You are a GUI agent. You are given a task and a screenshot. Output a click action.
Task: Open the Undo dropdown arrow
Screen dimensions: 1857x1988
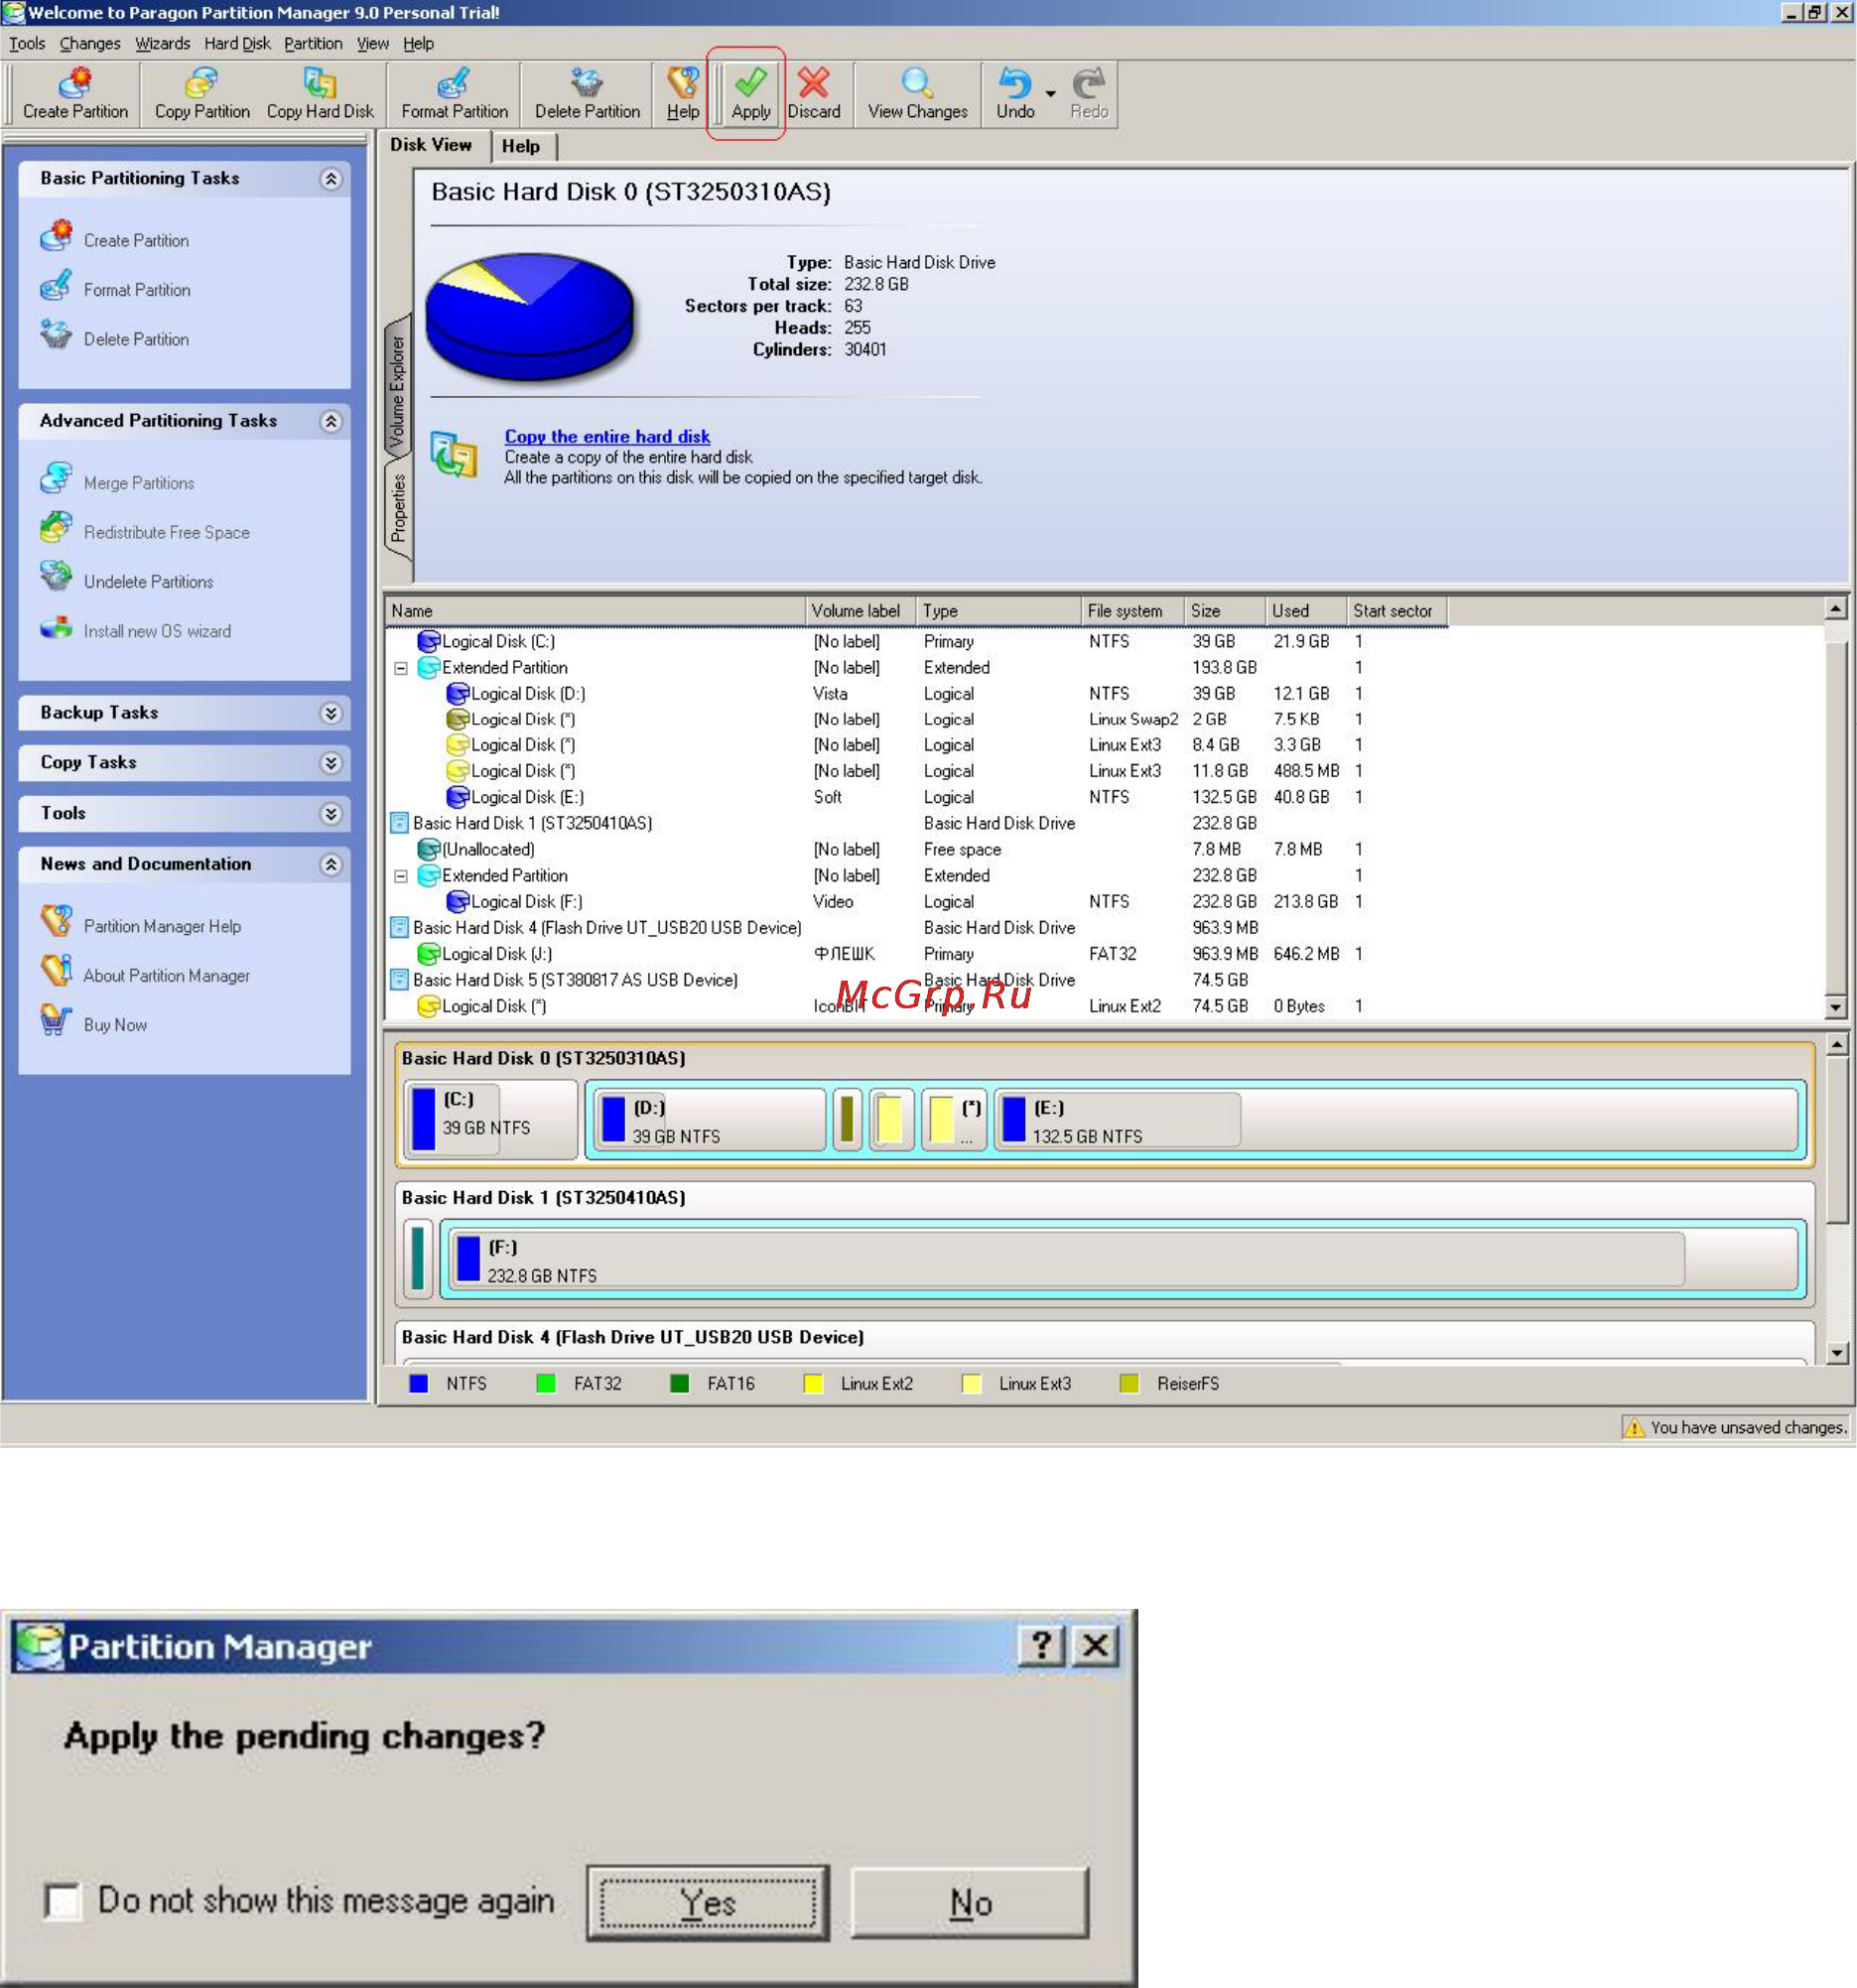click(1050, 94)
